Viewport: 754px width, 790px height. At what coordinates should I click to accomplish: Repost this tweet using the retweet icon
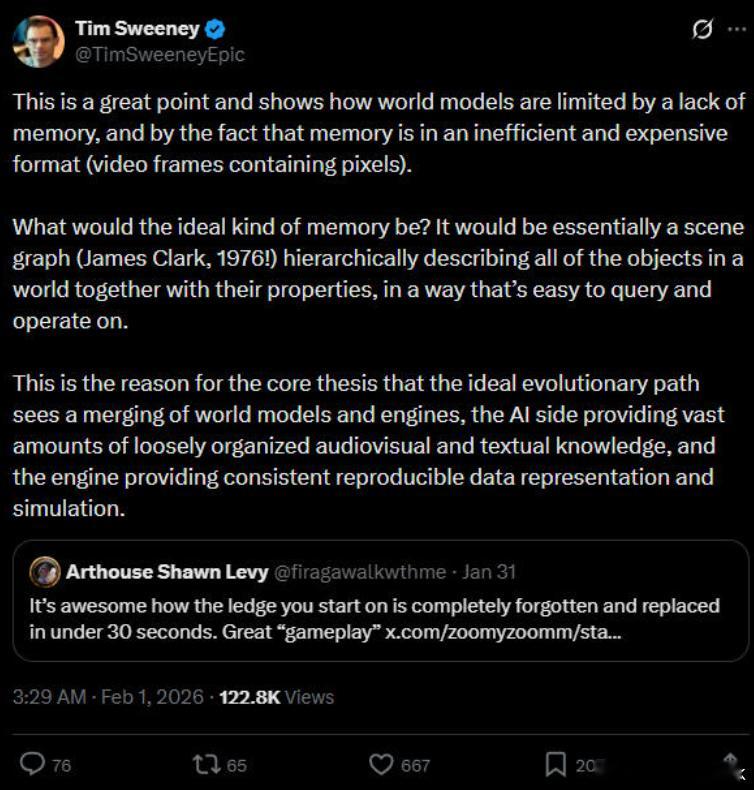204,764
